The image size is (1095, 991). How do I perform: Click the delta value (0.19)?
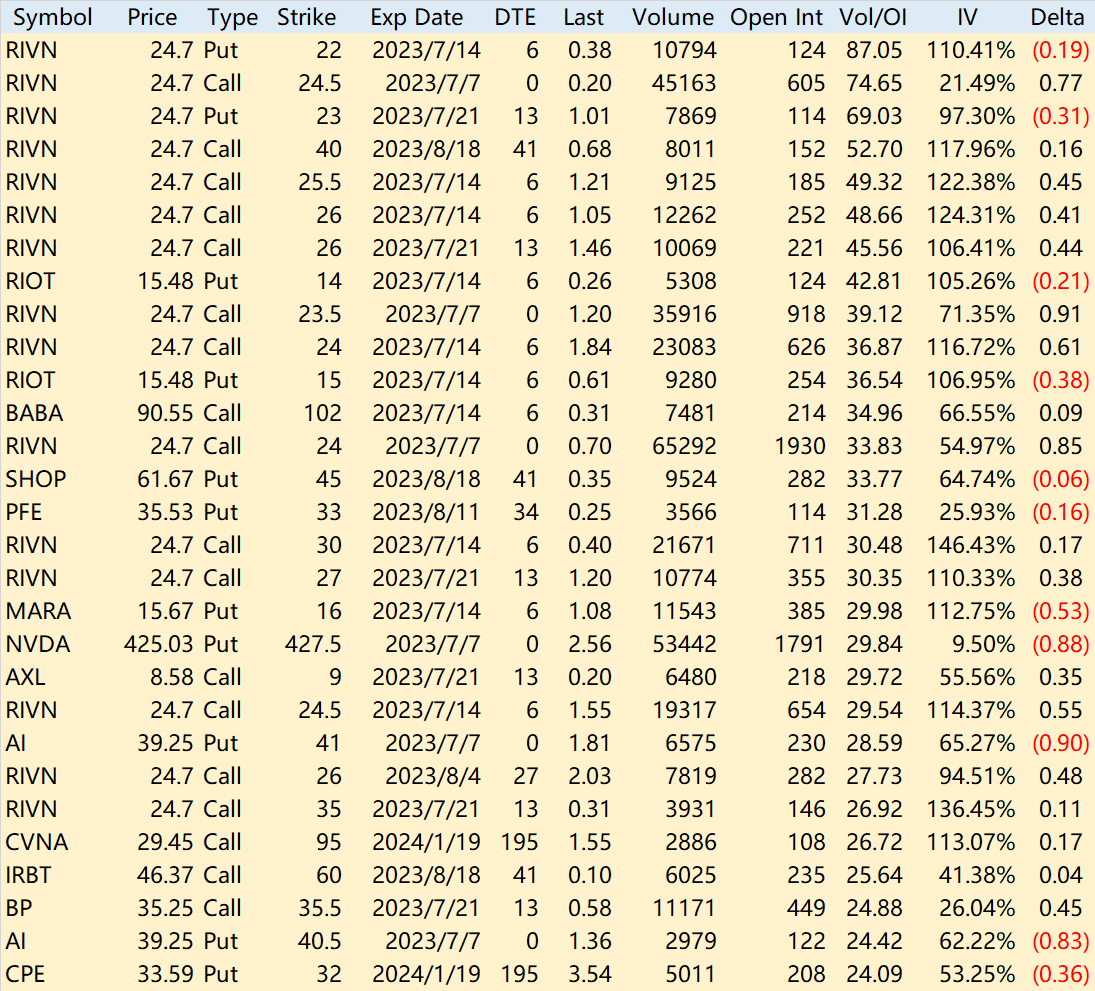1061,50
